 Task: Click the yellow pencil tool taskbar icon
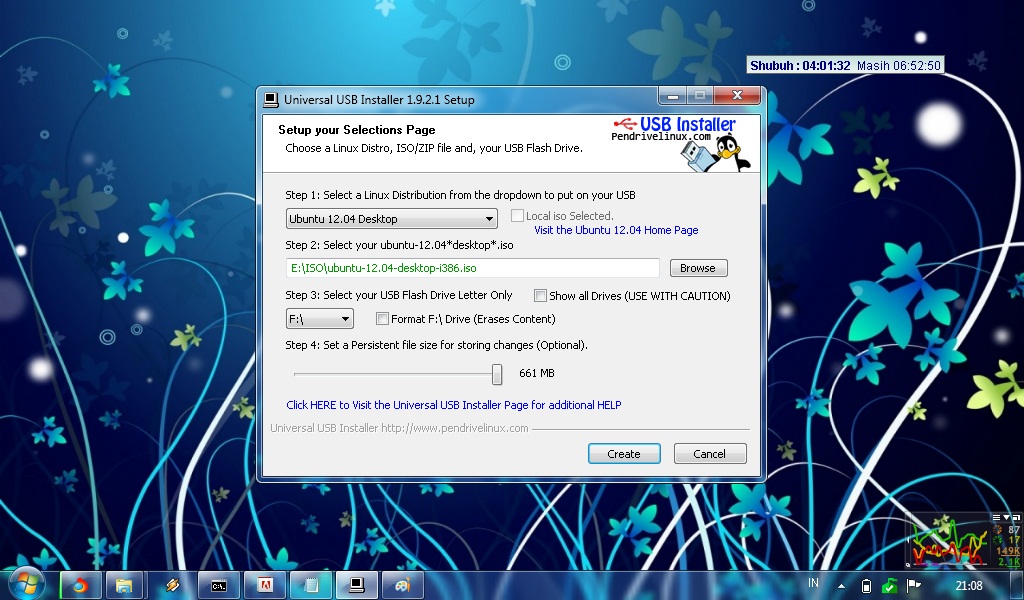(x=172, y=585)
